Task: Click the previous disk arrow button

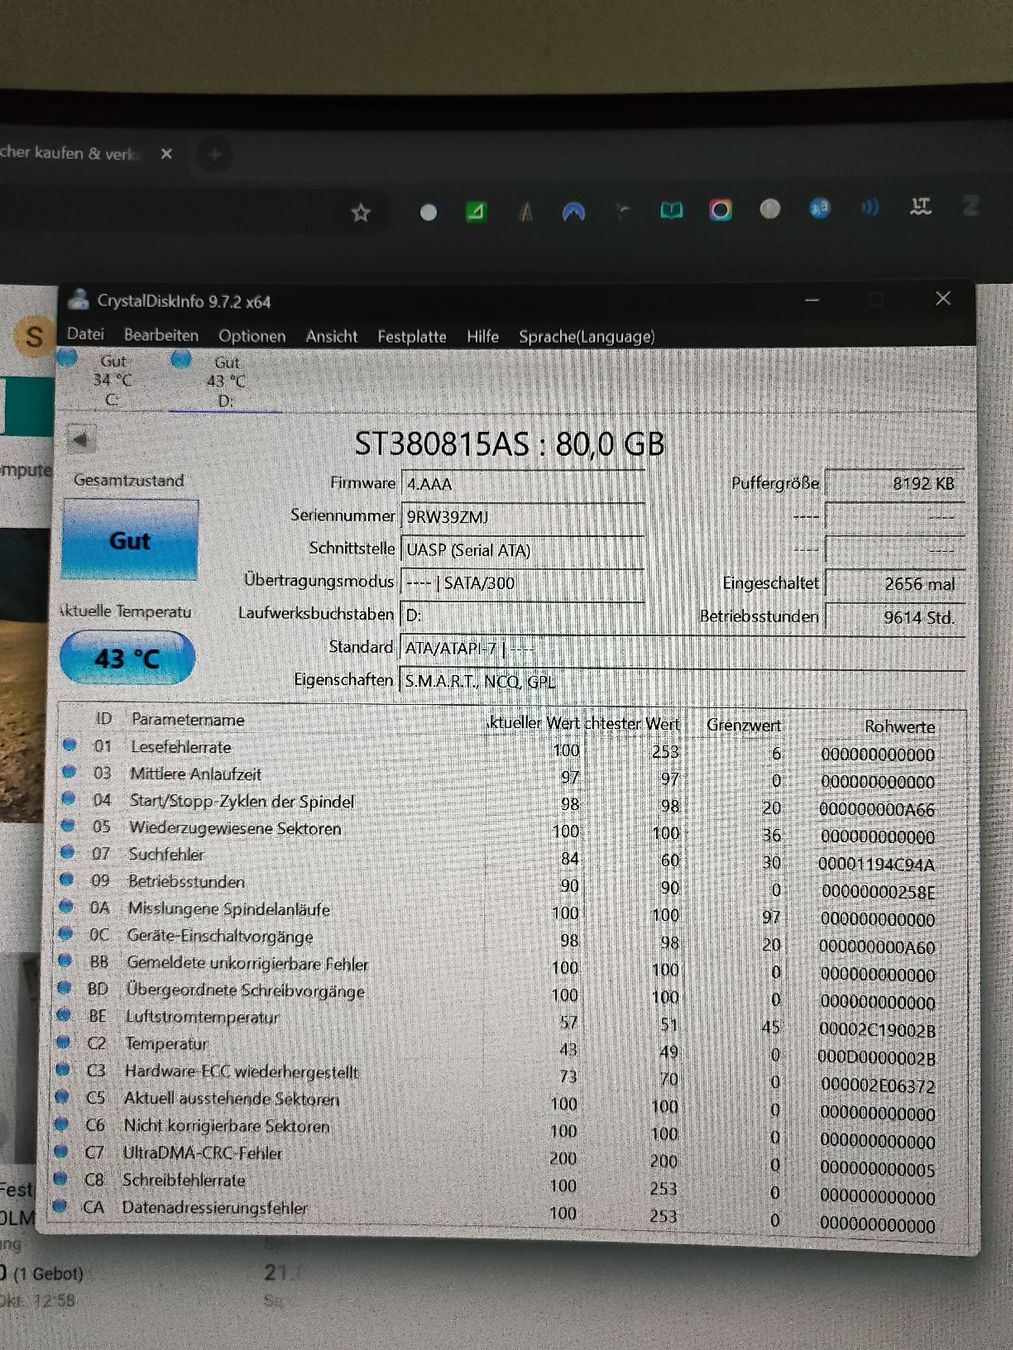Action: pos(80,438)
